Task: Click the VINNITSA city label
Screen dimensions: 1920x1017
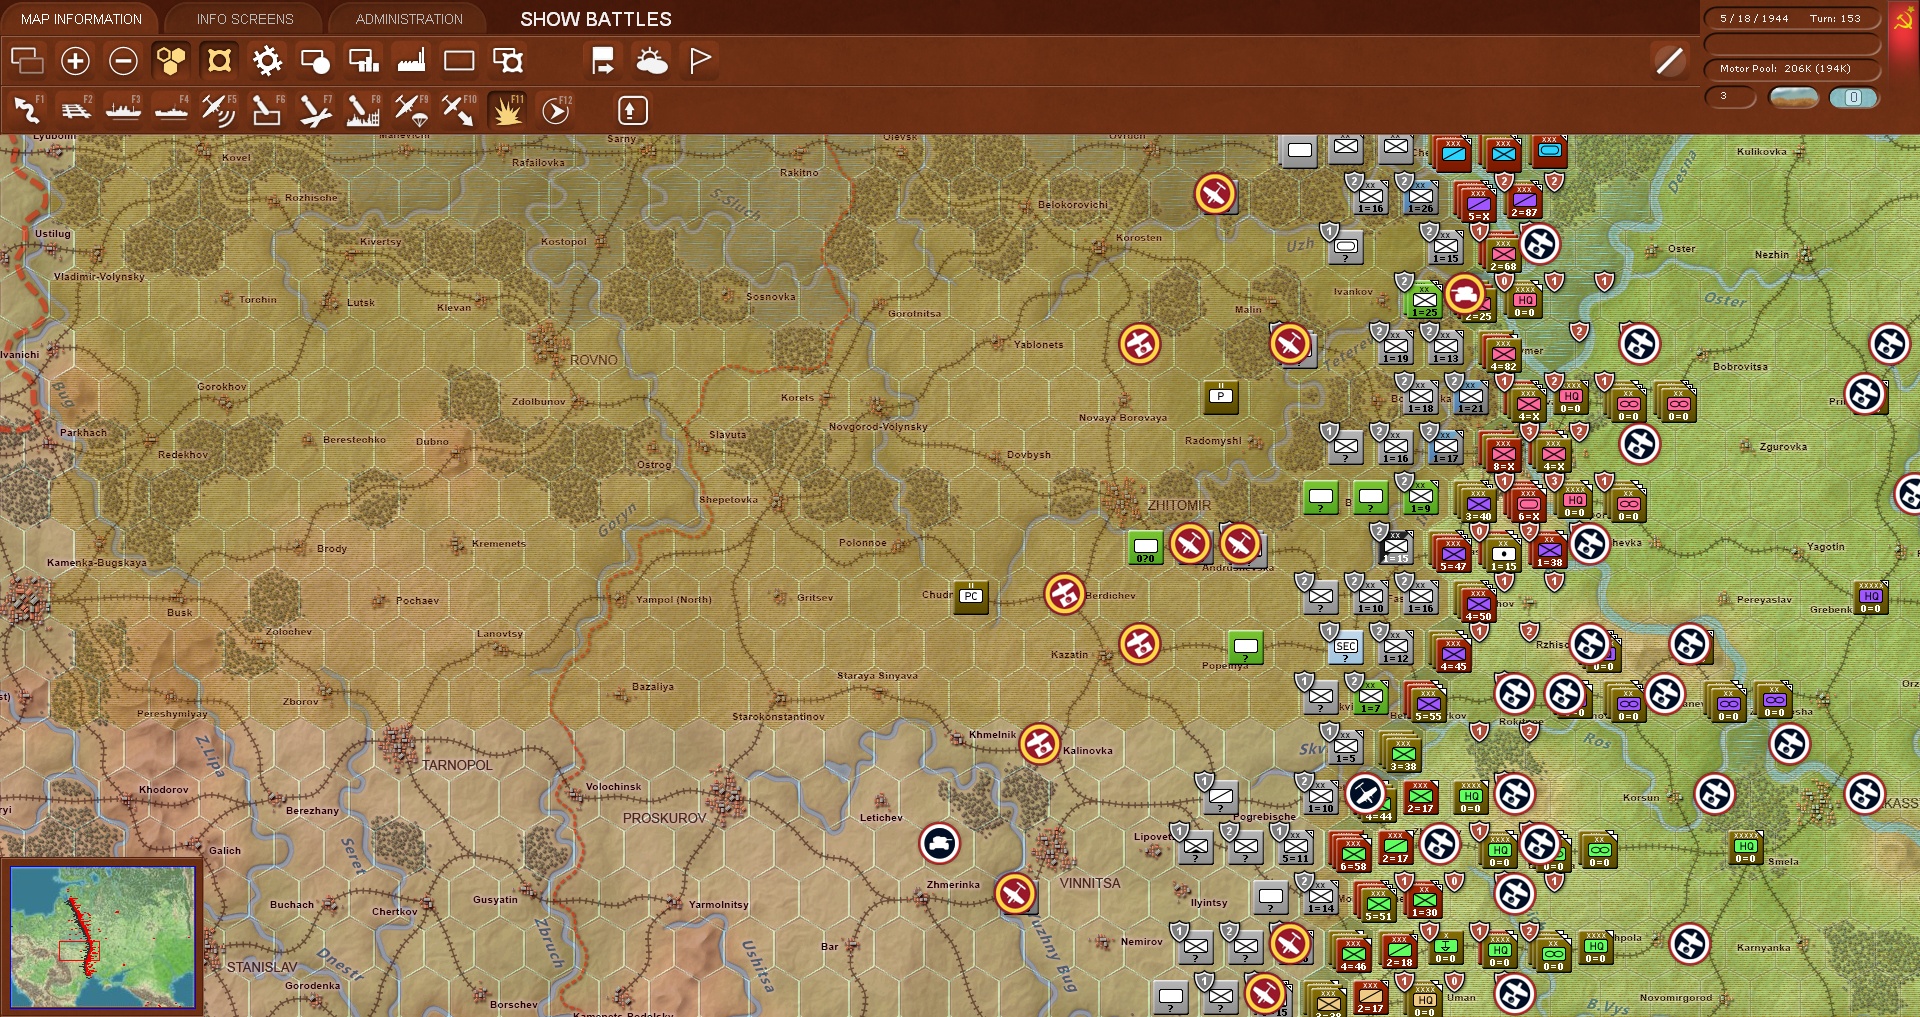Action: pos(1090,883)
